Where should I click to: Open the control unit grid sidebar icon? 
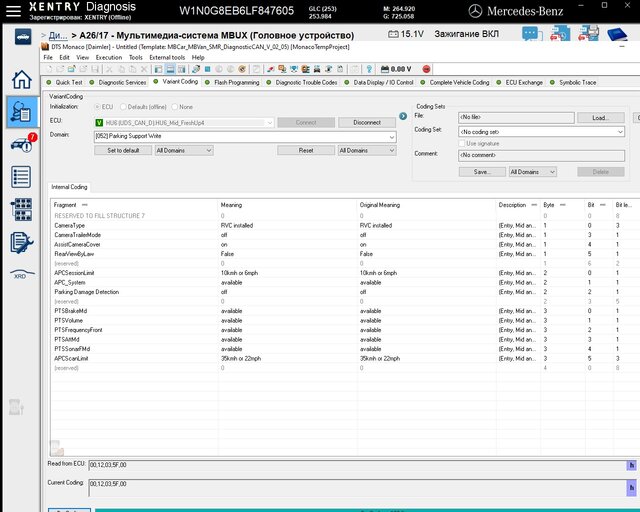click(21, 209)
